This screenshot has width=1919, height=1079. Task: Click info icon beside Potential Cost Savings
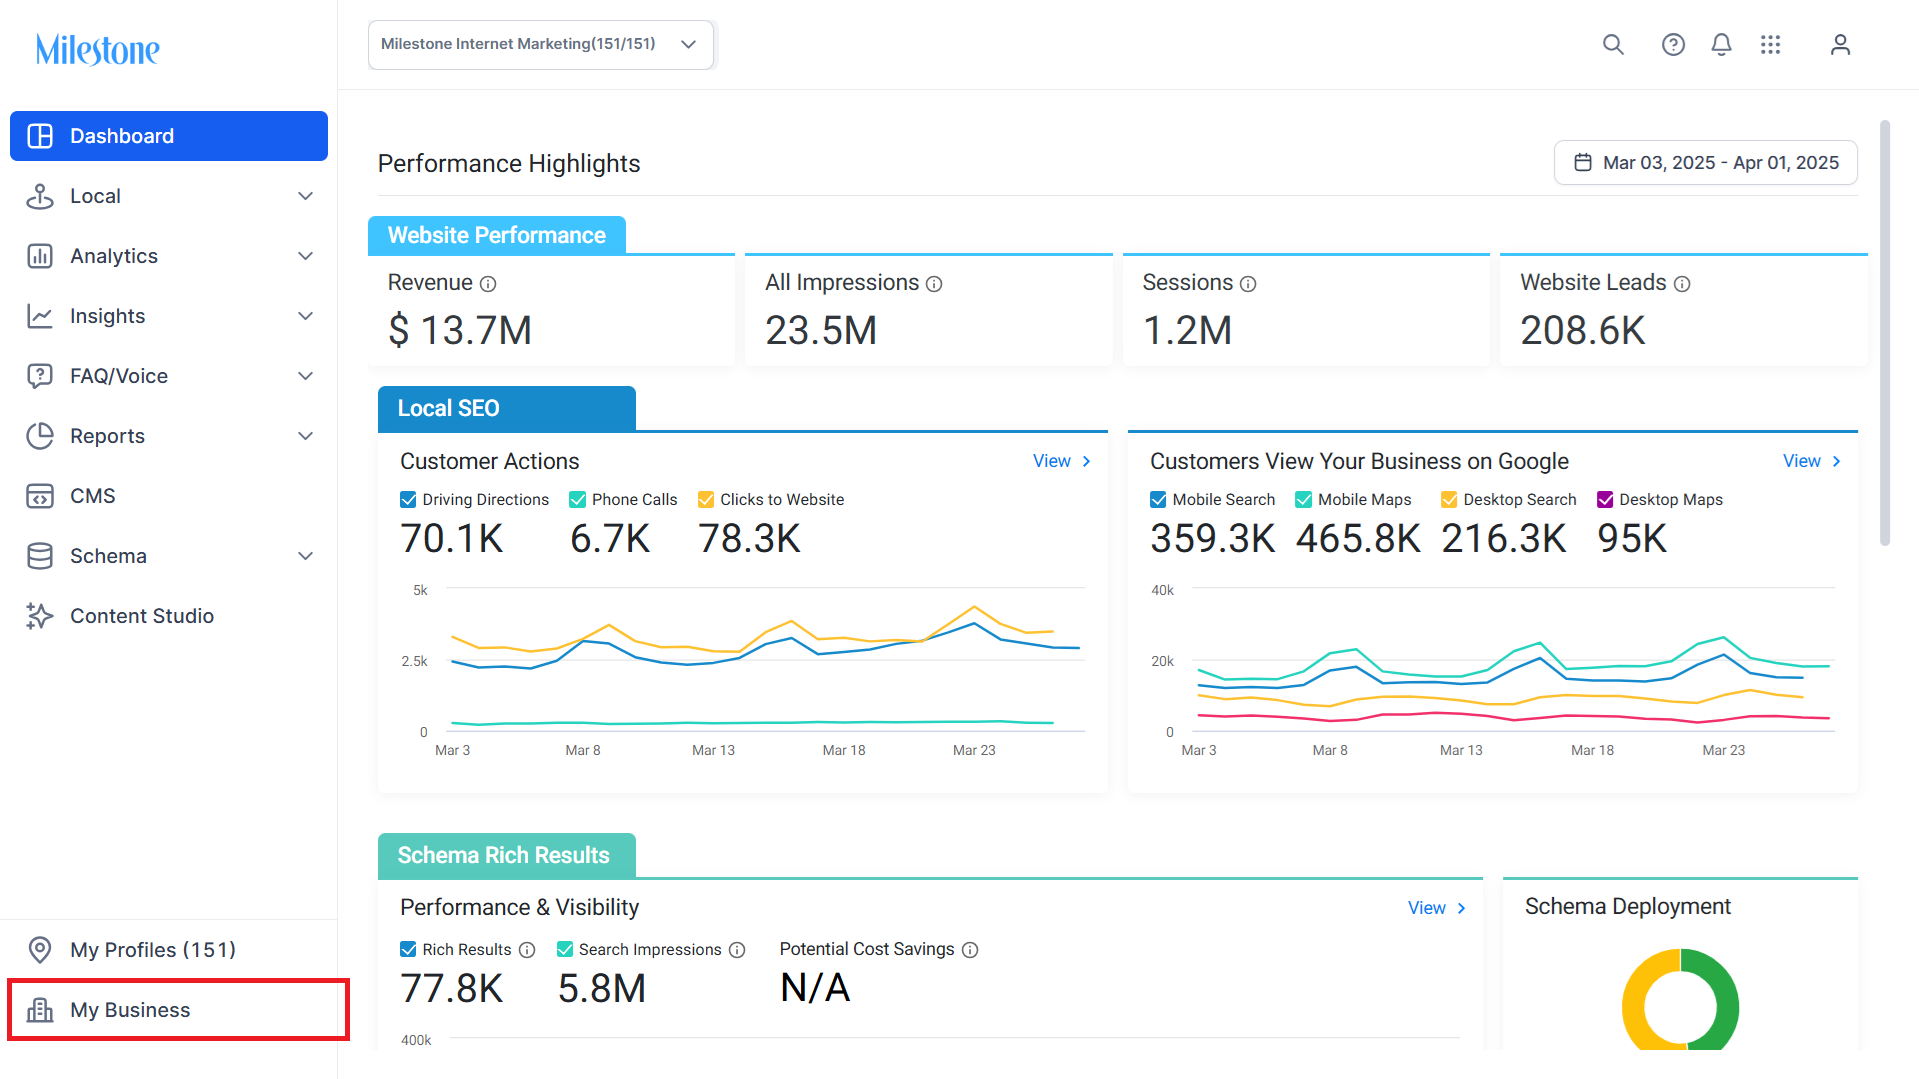click(x=970, y=950)
